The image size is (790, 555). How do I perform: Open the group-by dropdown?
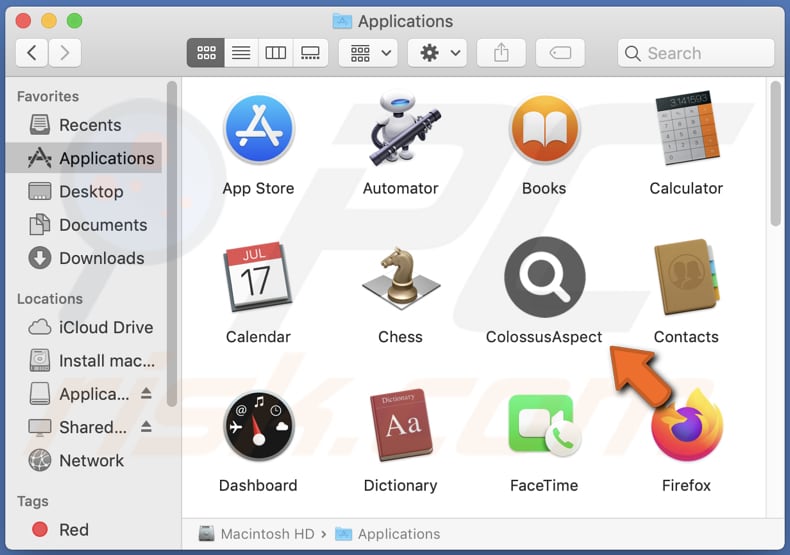point(368,53)
